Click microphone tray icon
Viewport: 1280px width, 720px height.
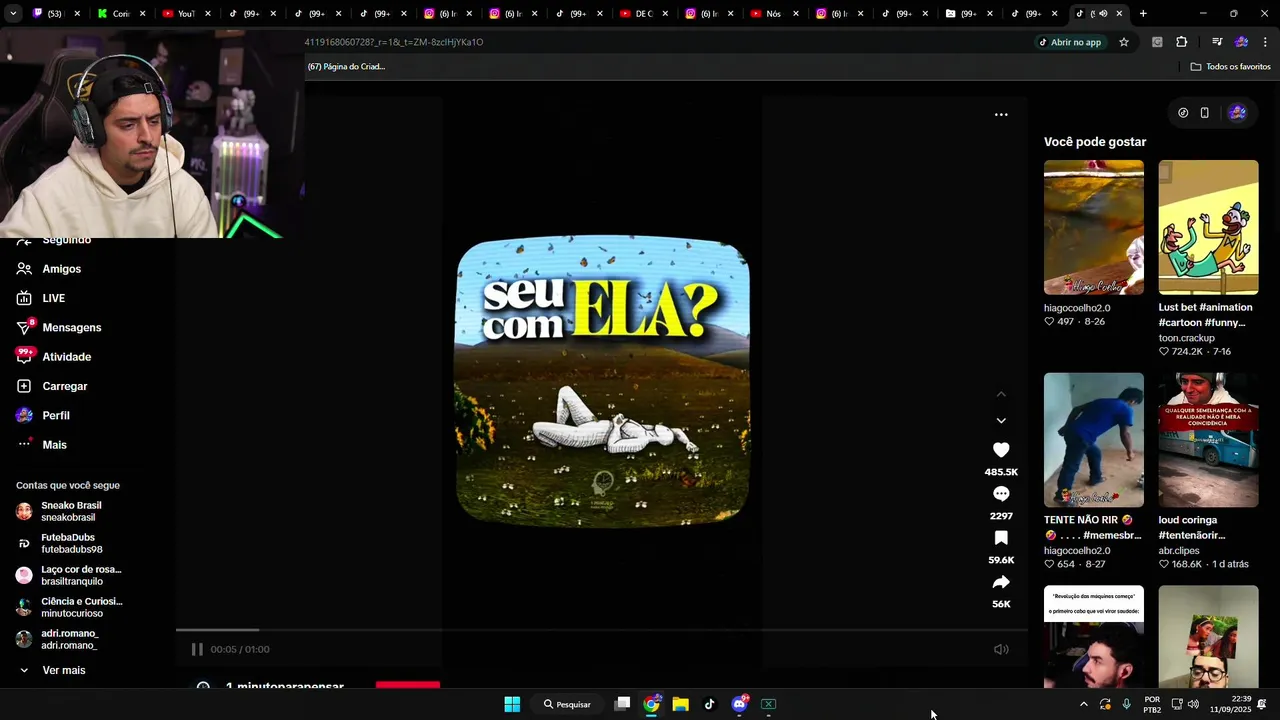pos(1127,704)
